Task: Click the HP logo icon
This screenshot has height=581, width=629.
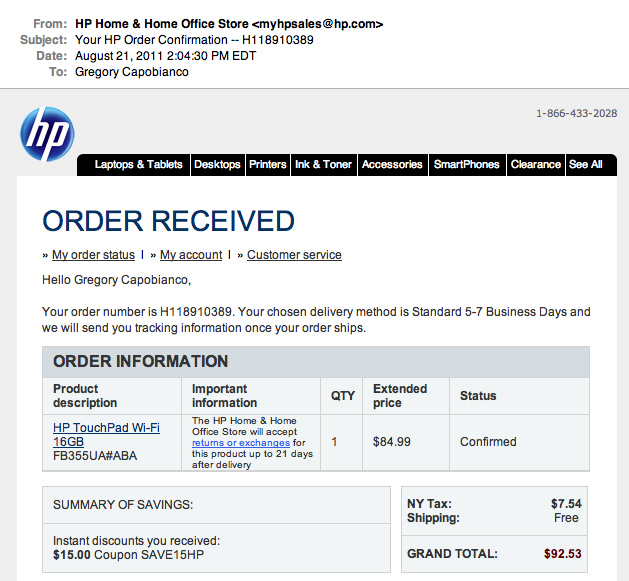Action: [x=47, y=134]
